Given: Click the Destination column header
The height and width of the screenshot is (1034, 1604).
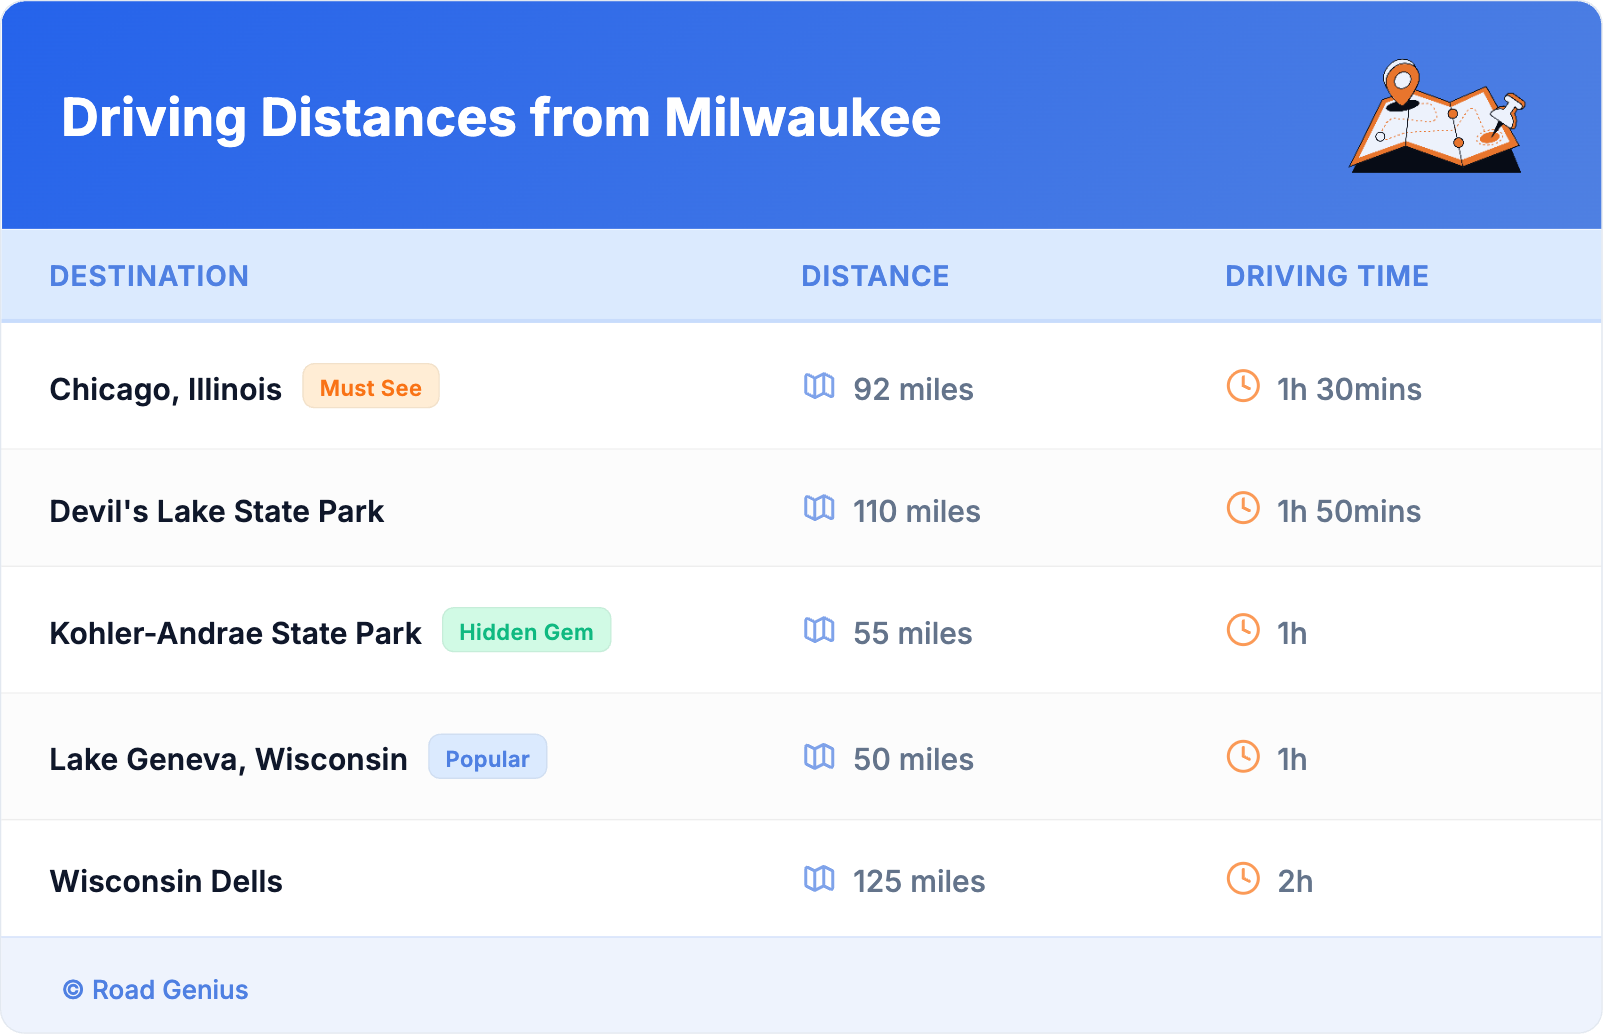Looking at the screenshot, I should [x=149, y=276].
